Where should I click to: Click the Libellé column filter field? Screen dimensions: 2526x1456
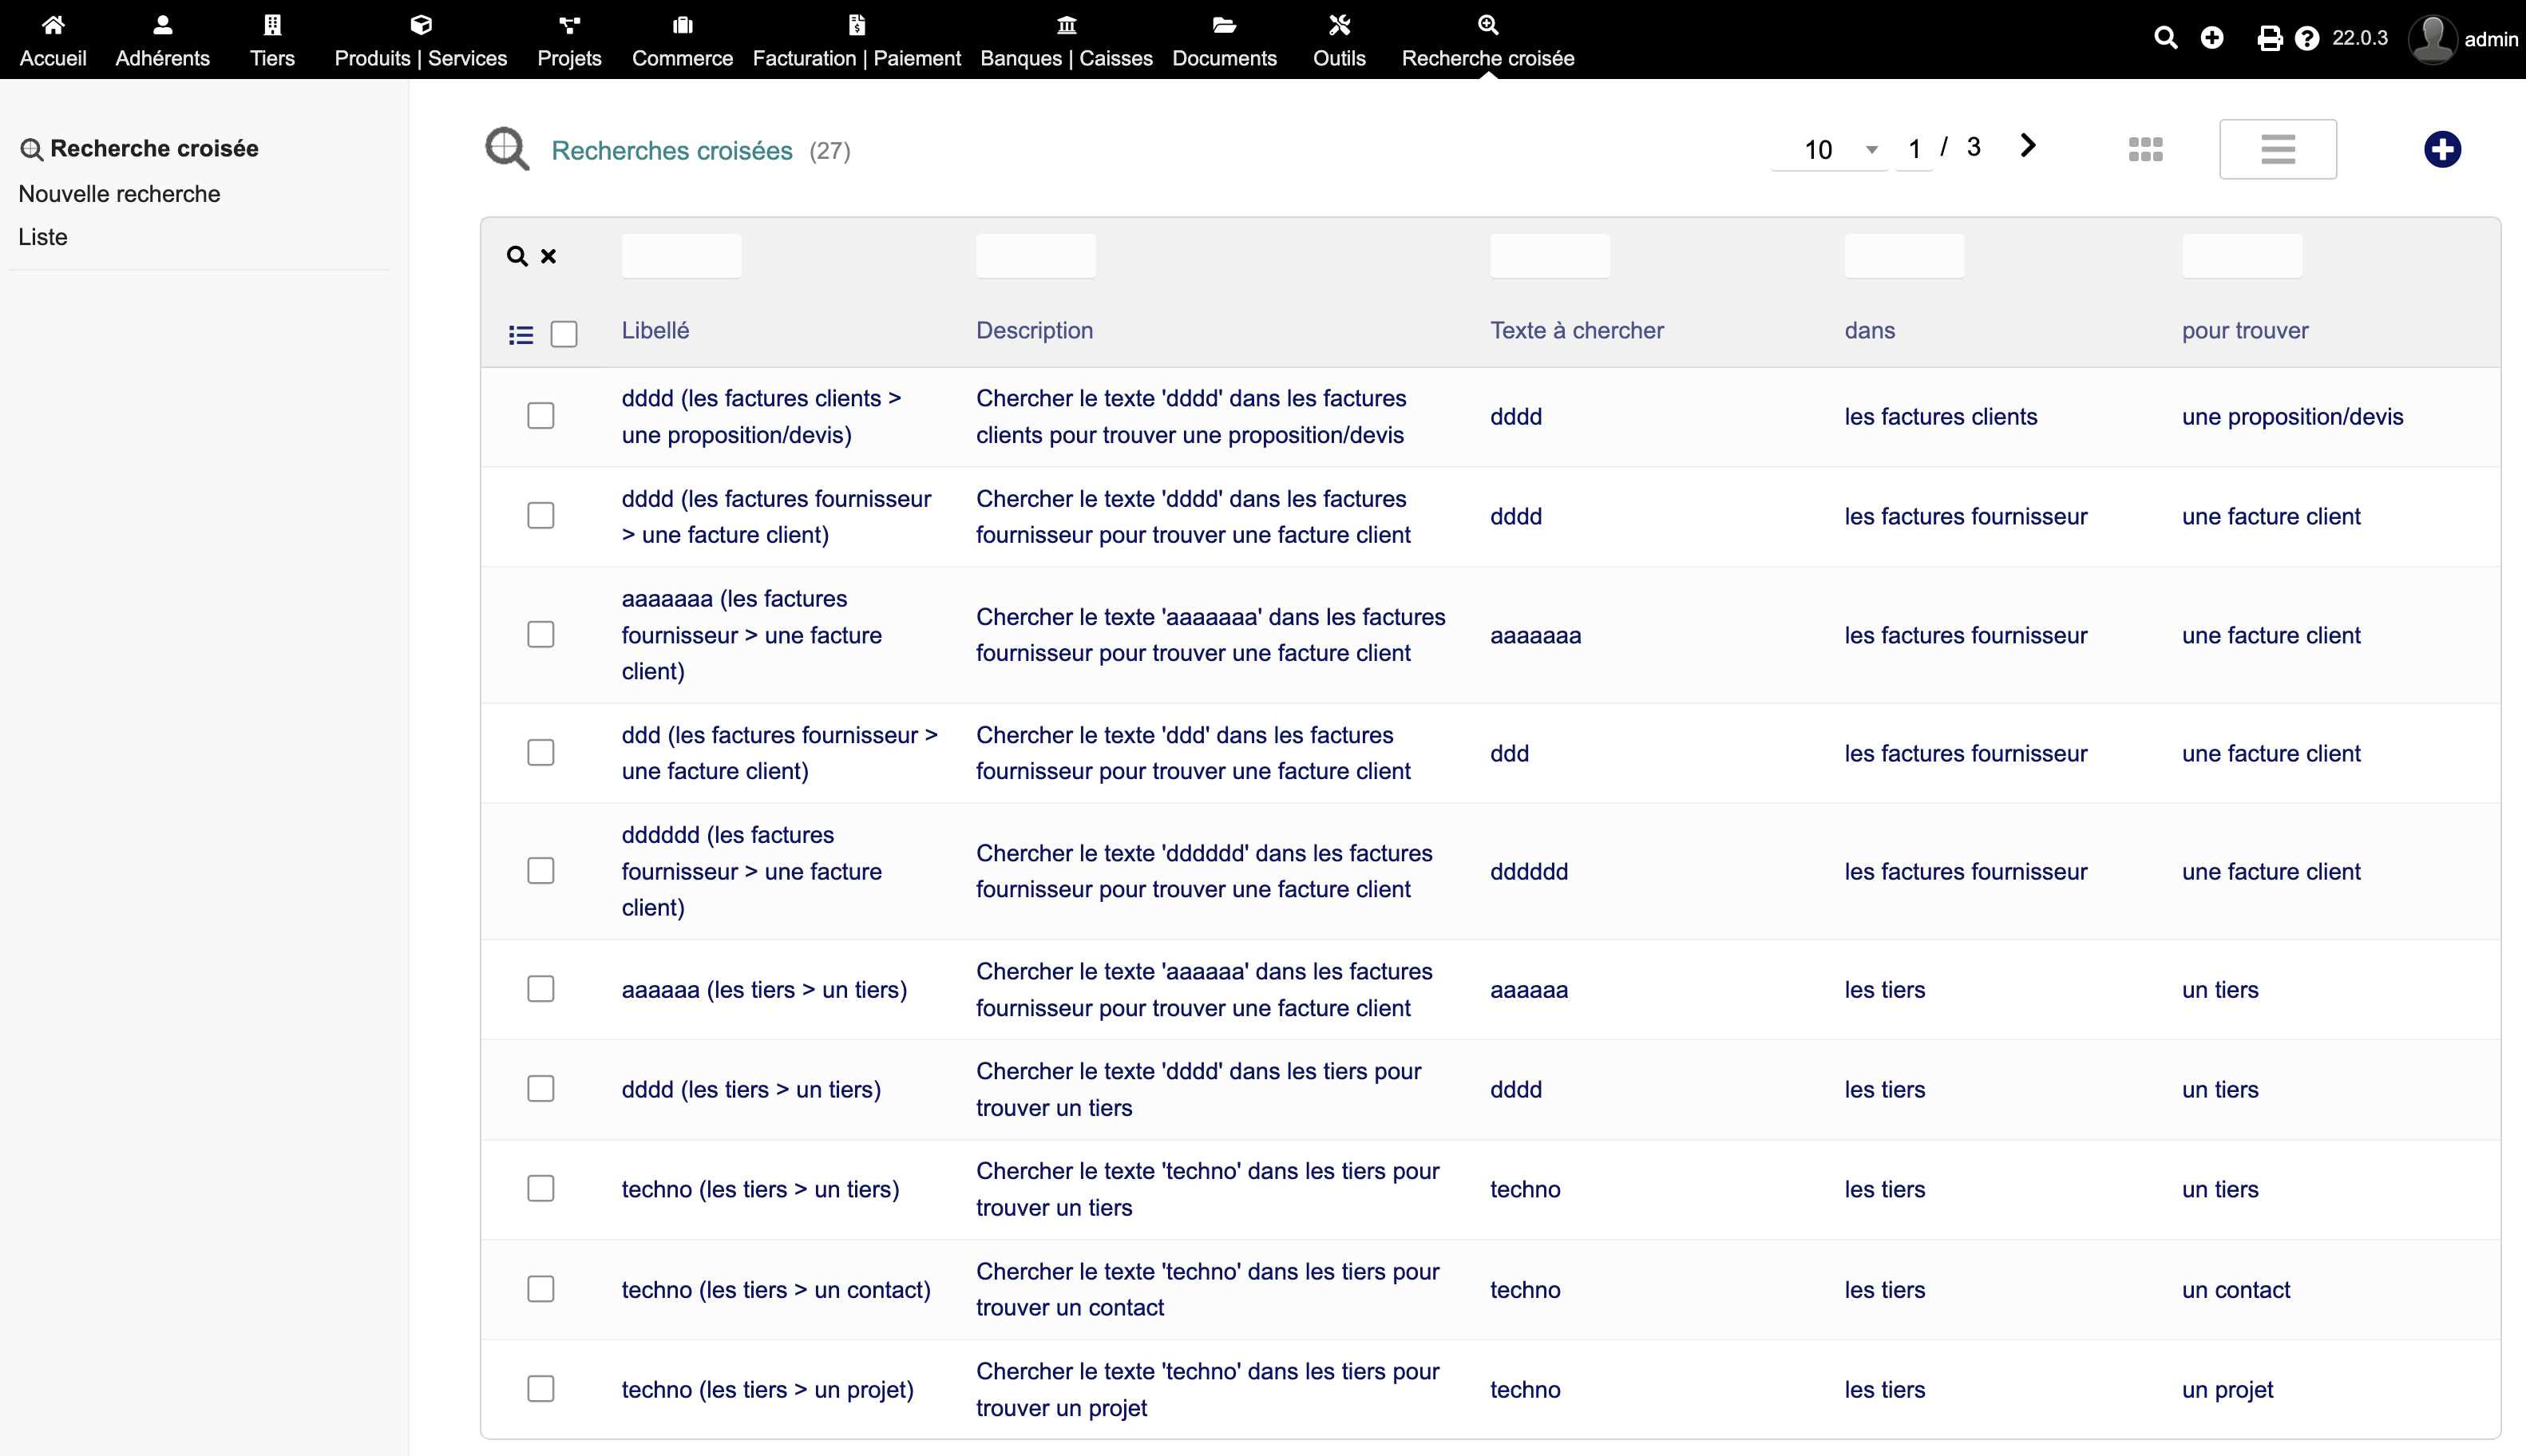pyautogui.click(x=681, y=256)
